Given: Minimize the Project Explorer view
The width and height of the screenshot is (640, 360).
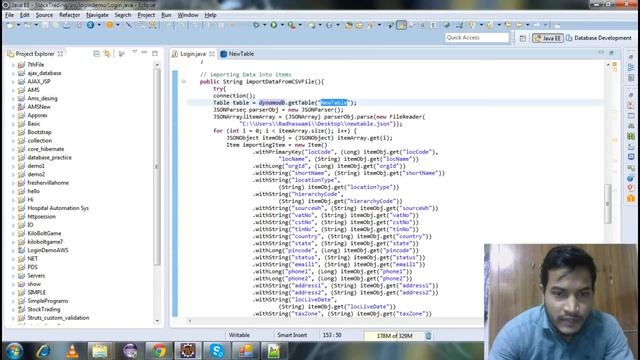Looking at the screenshot, I should pyautogui.click(x=144, y=53).
